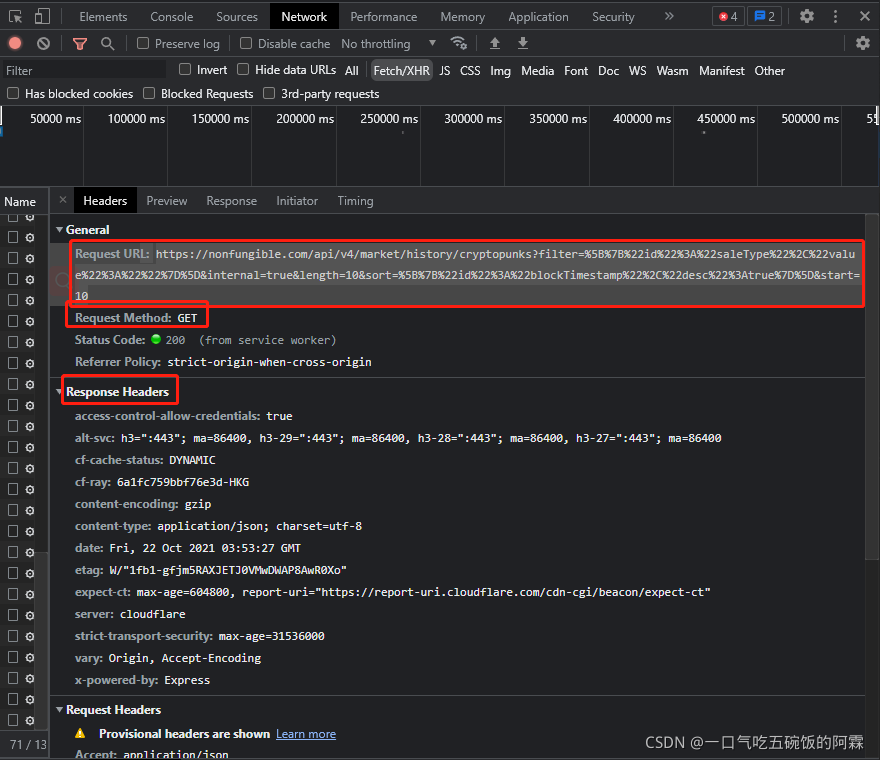880x760 pixels.
Task: Click the 250000 ms timeline marker
Action: click(x=389, y=118)
